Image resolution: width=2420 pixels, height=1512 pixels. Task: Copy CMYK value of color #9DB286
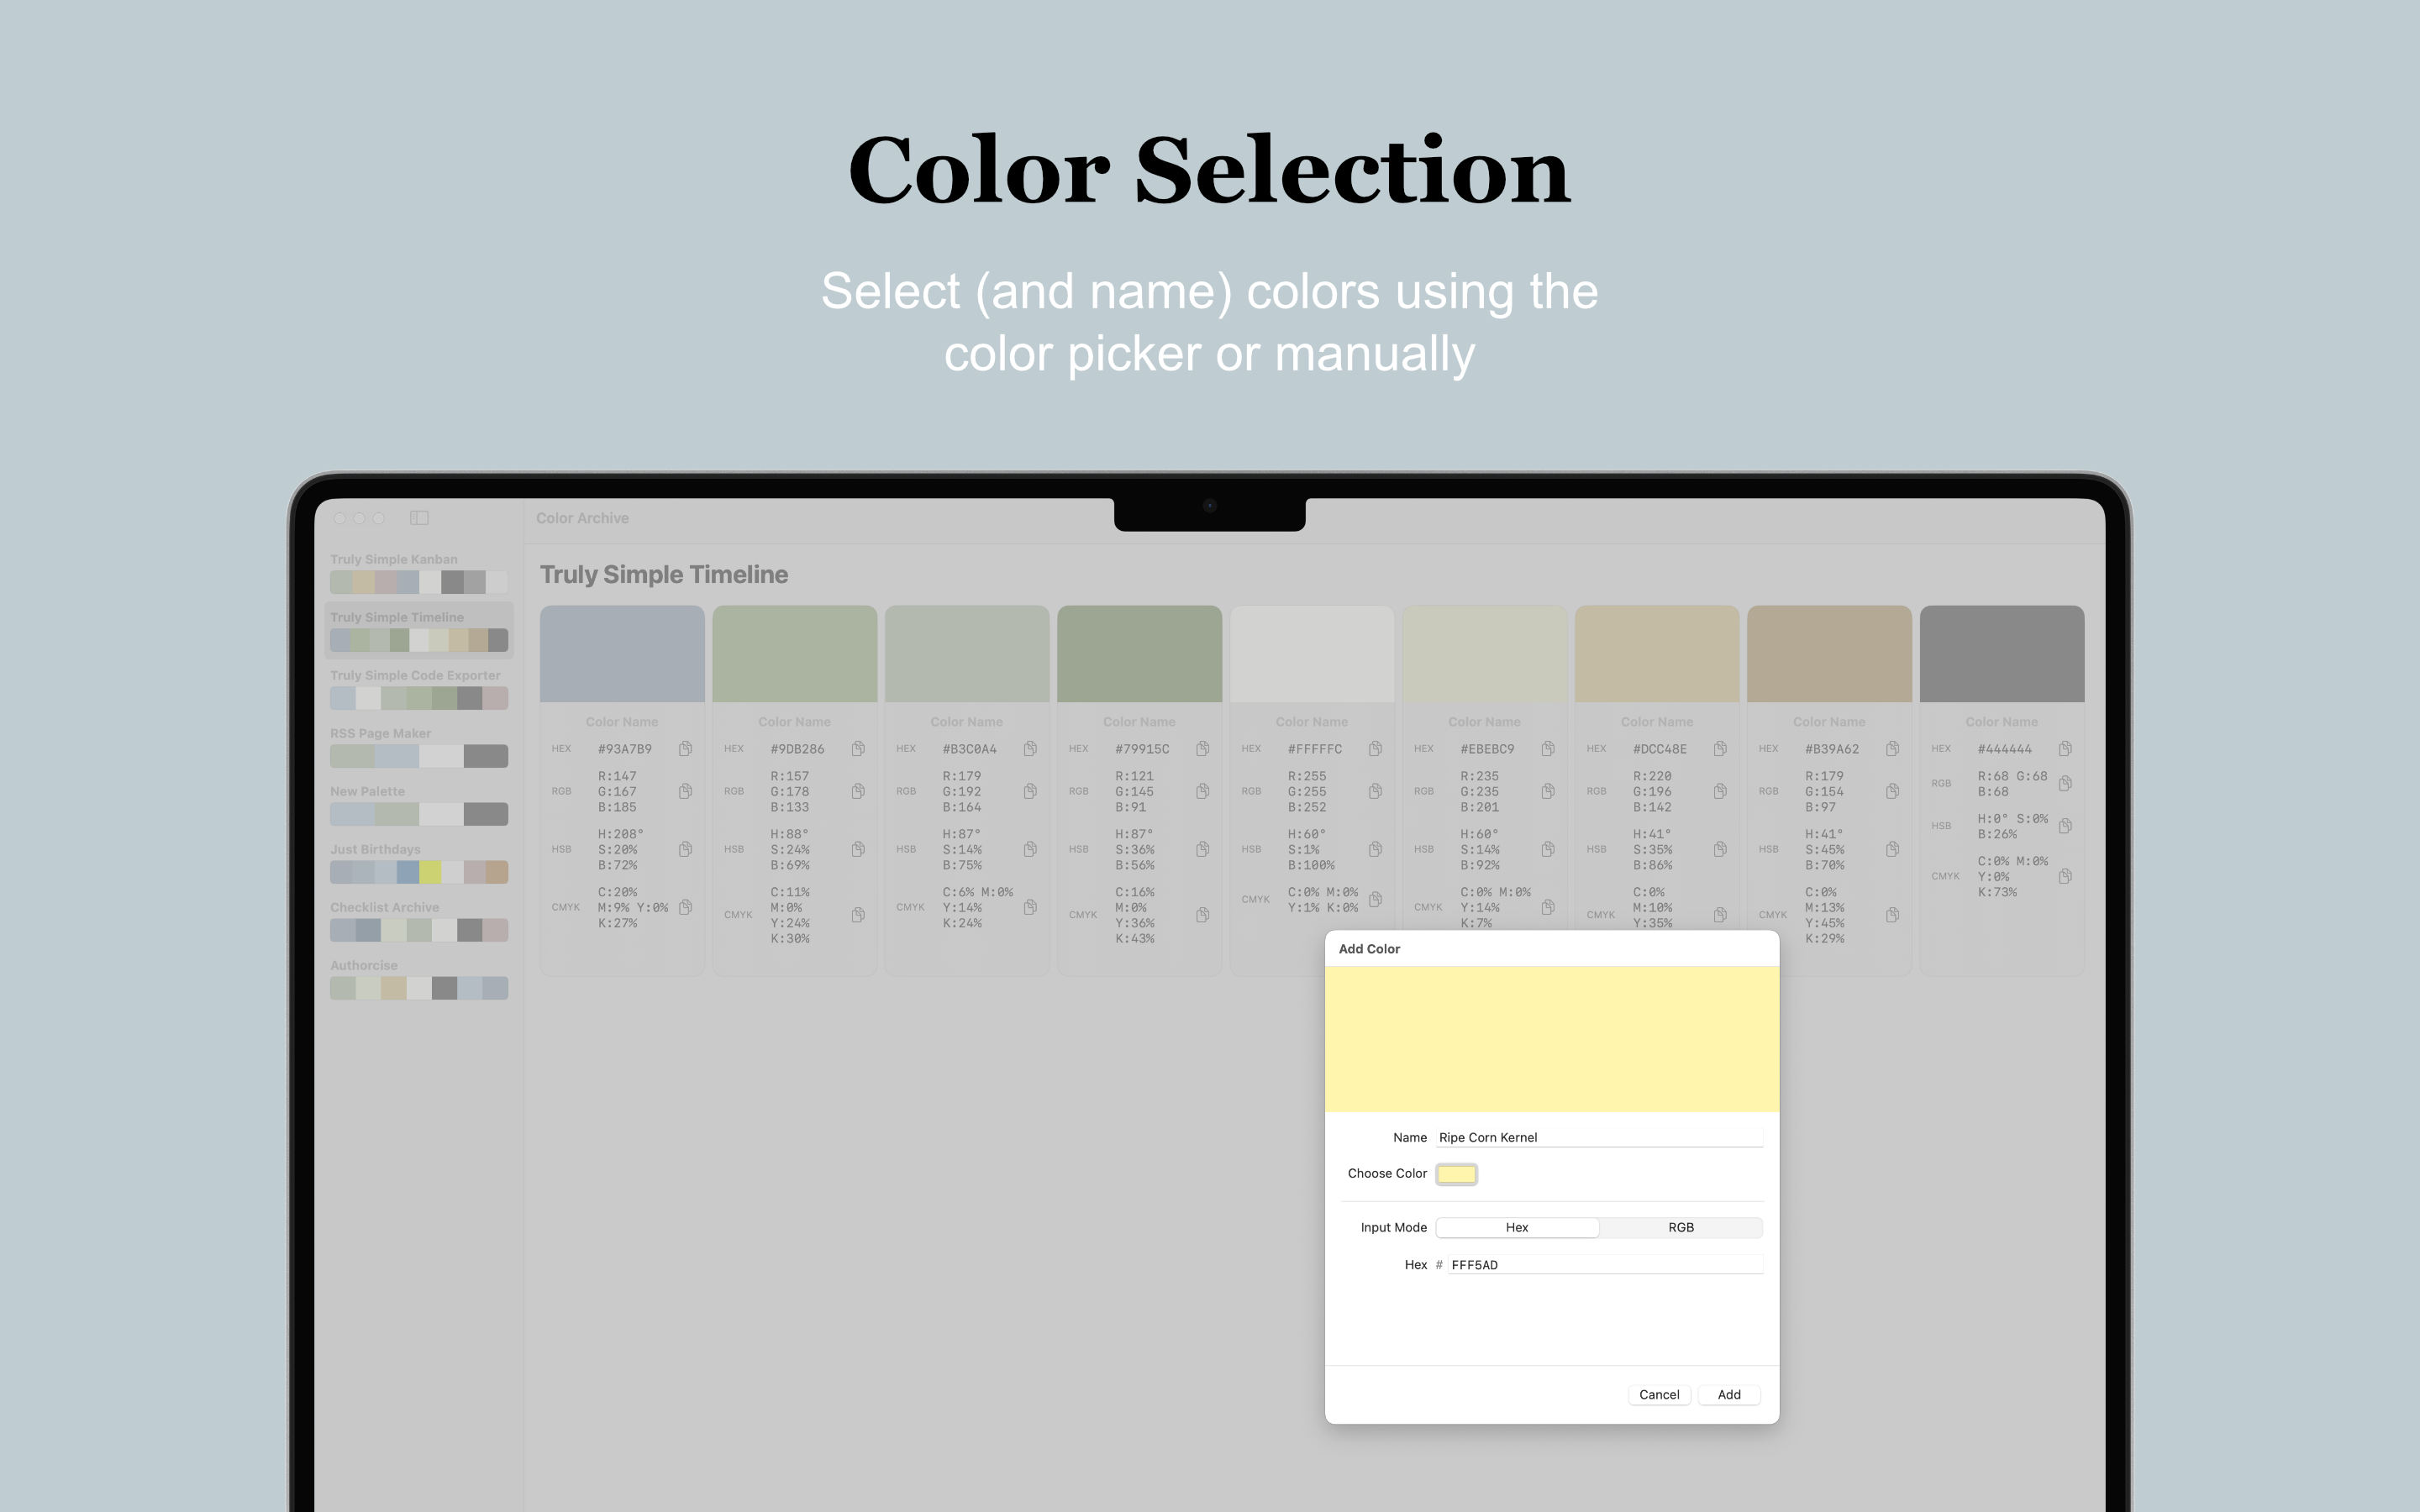[858, 915]
